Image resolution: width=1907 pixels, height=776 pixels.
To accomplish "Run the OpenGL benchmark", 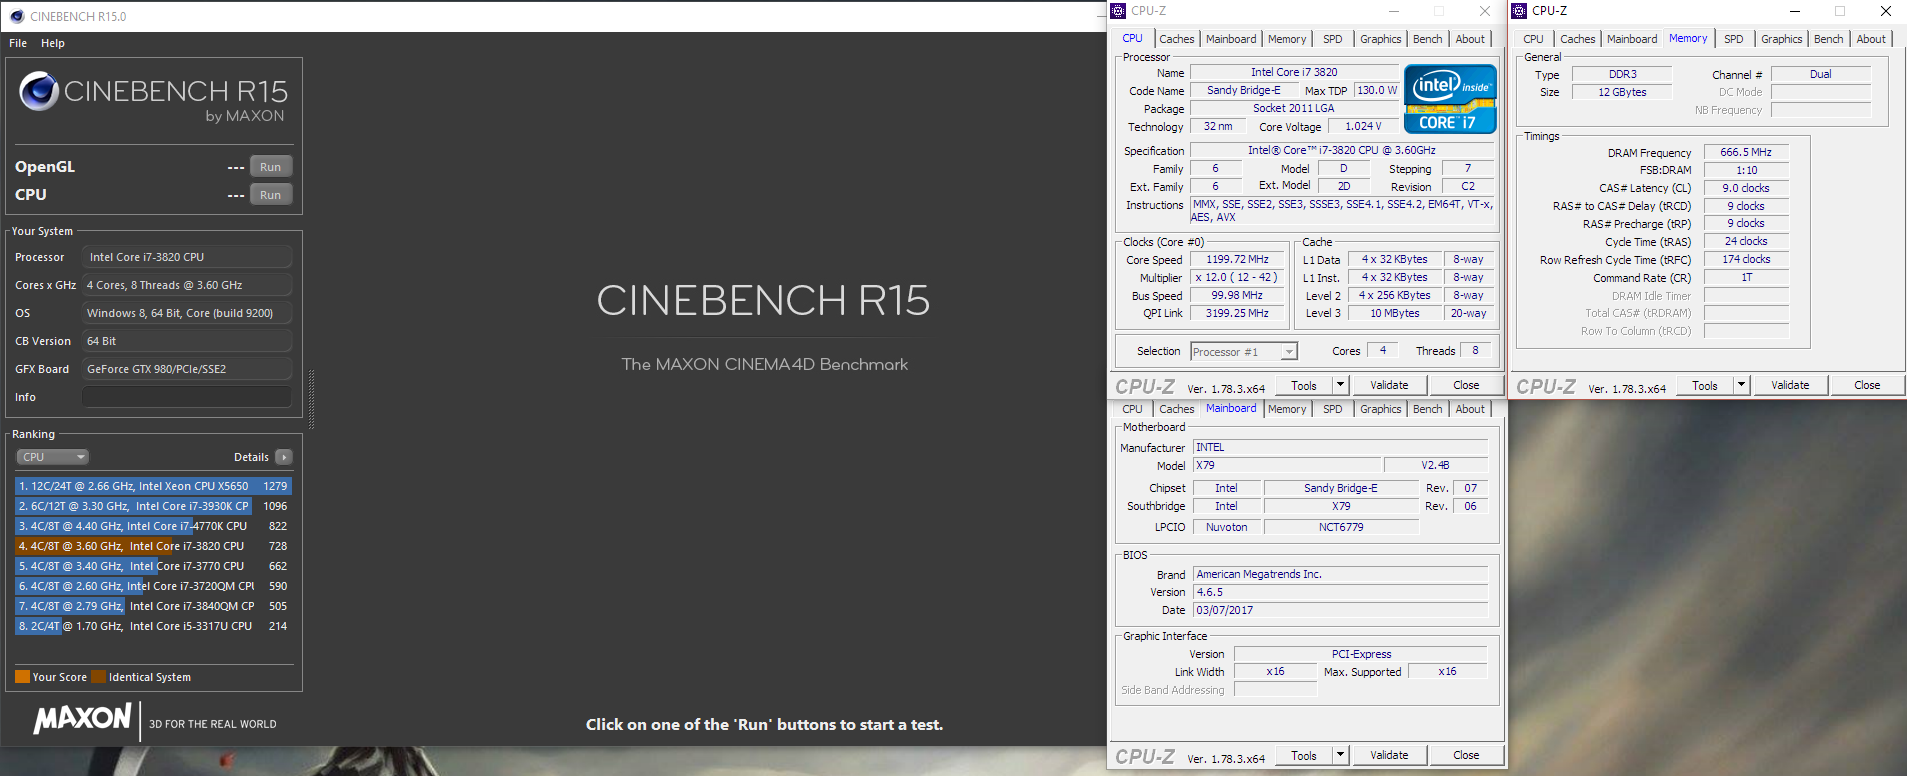I will [270, 167].
